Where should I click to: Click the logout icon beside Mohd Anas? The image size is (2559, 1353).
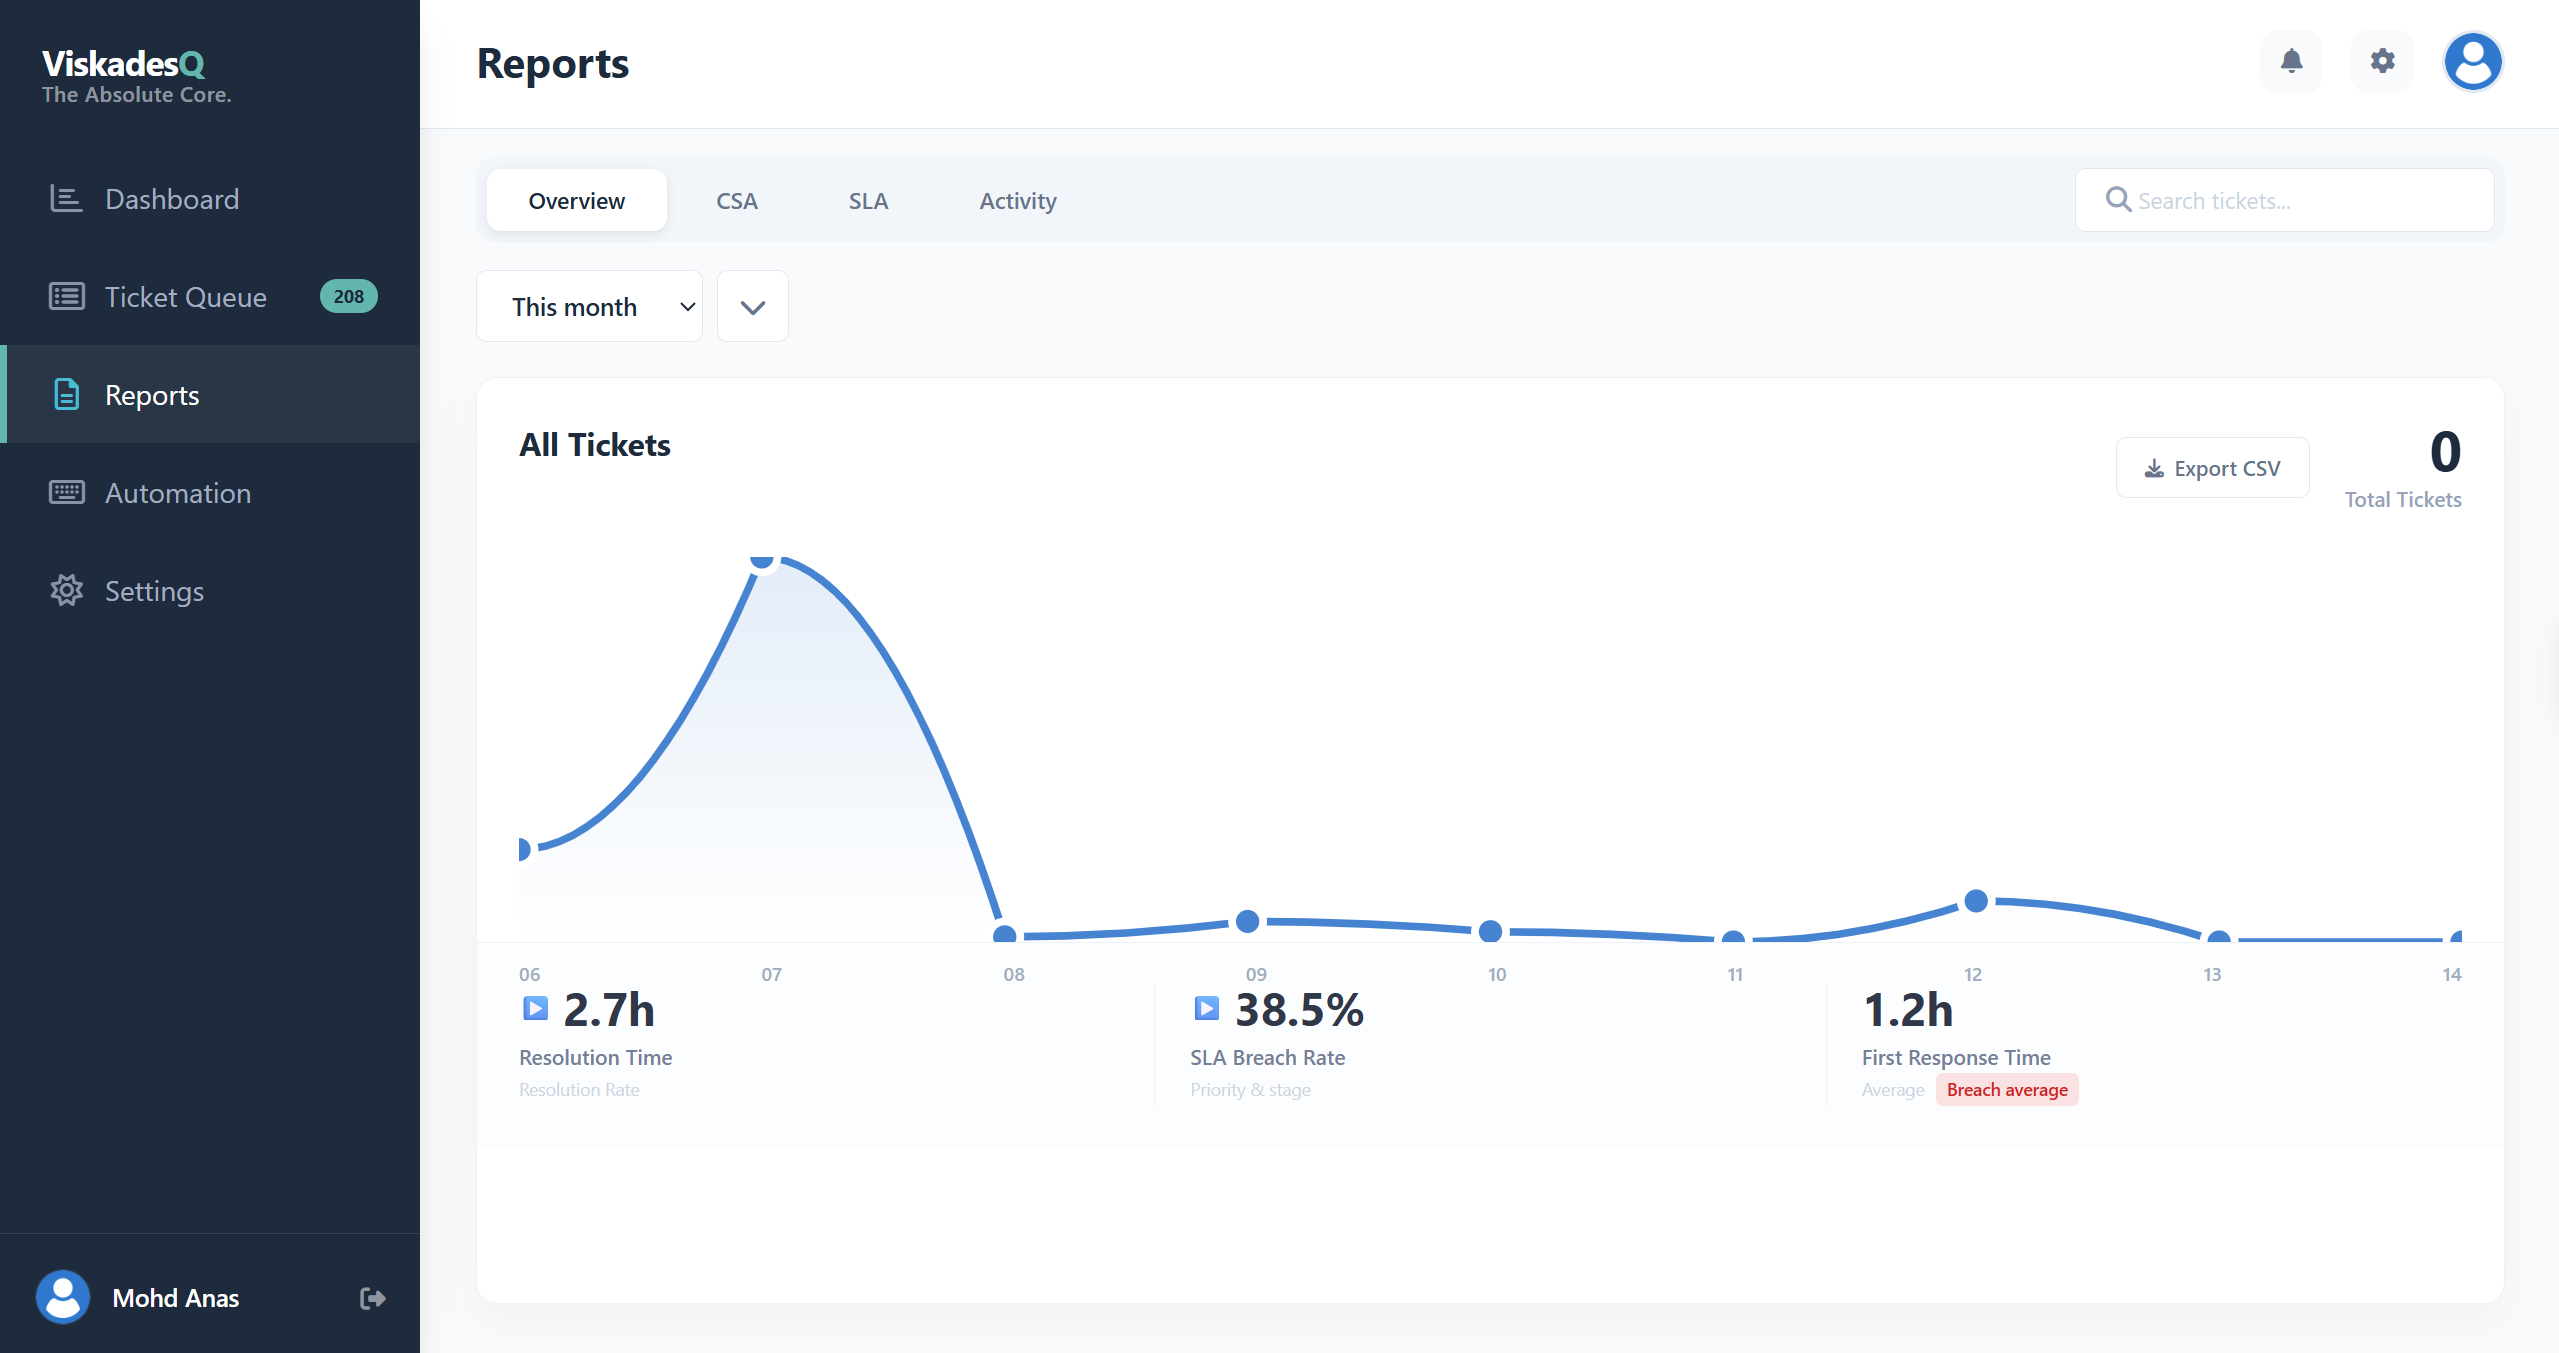tap(372, 1298)
